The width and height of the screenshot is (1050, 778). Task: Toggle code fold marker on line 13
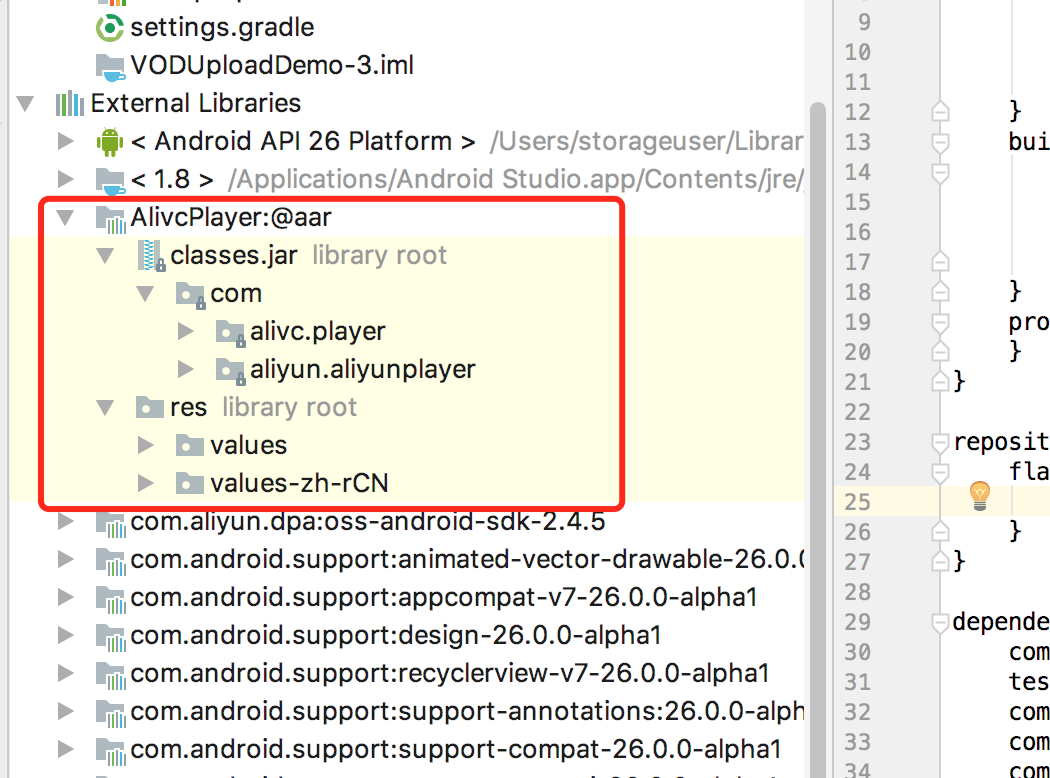tap(940, 143)
